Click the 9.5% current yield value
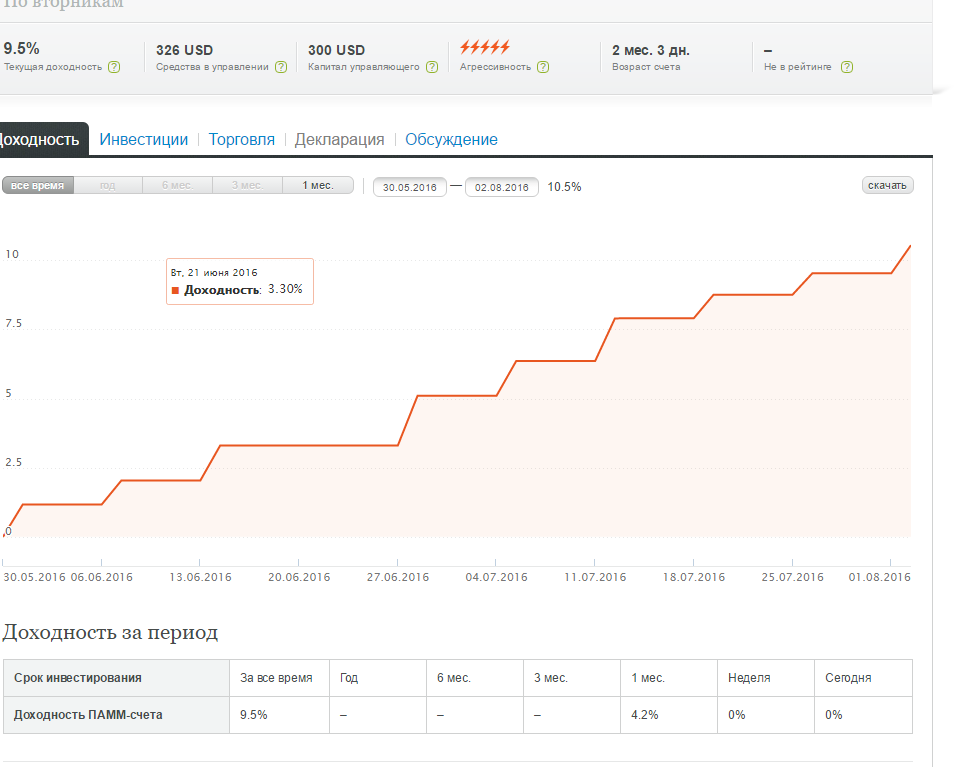This screenshot has width=955, height=767. tap(21, 49)
